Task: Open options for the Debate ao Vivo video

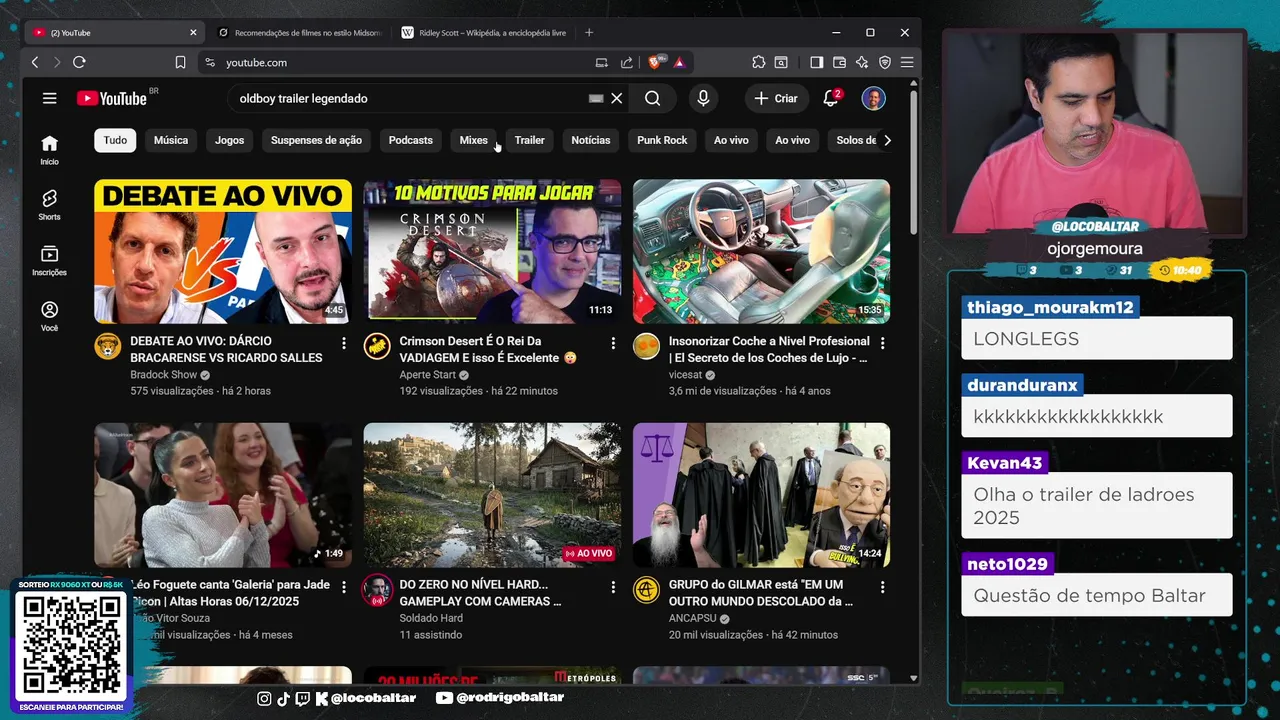Action: pos(344,343)
